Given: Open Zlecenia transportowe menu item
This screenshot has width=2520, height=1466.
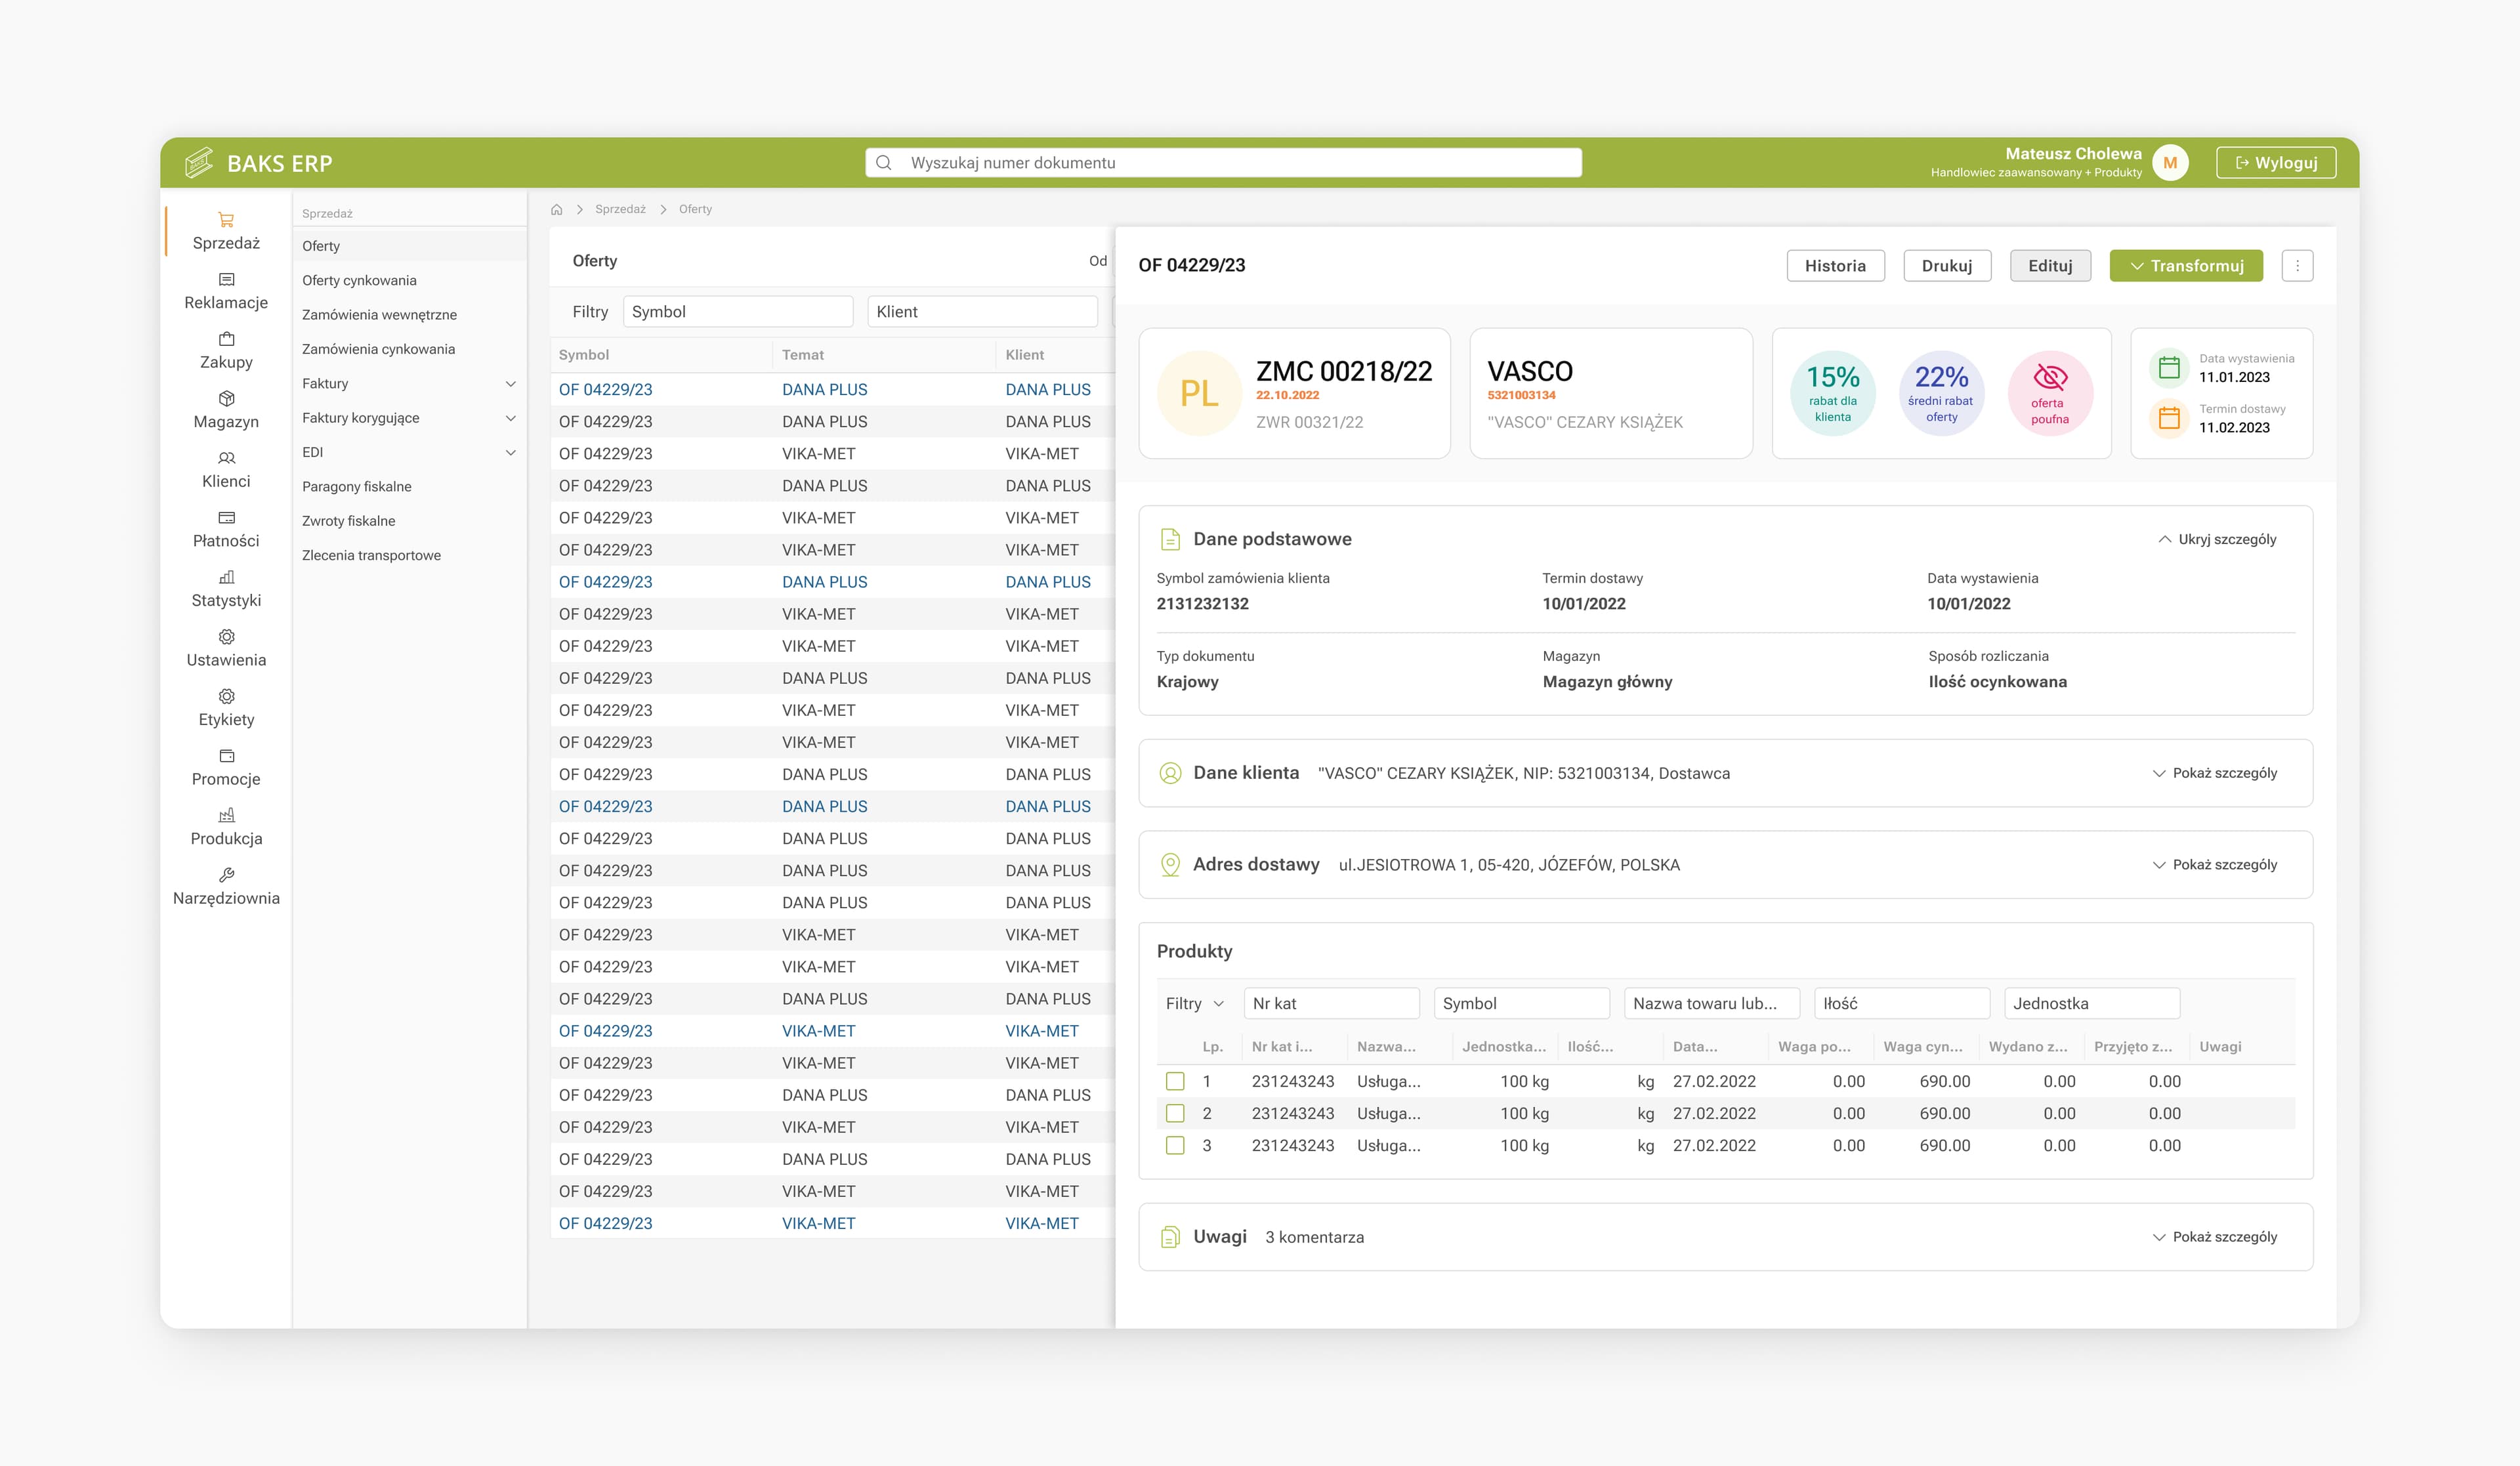Looking at the screenshot, I should pyautogui.click(x=371, y=555).
